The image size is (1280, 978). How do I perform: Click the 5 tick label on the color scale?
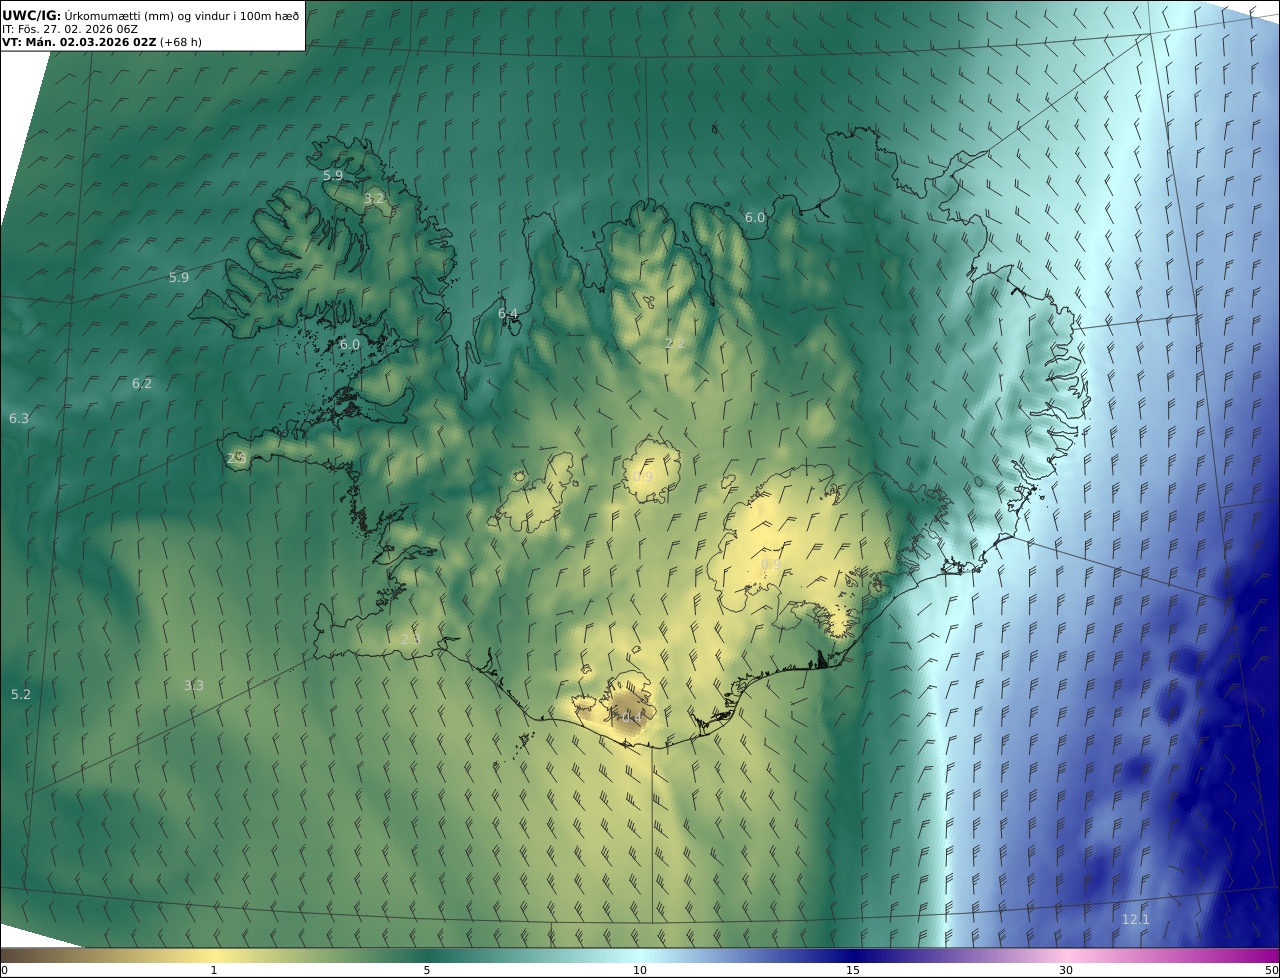(x=427, y=970)
